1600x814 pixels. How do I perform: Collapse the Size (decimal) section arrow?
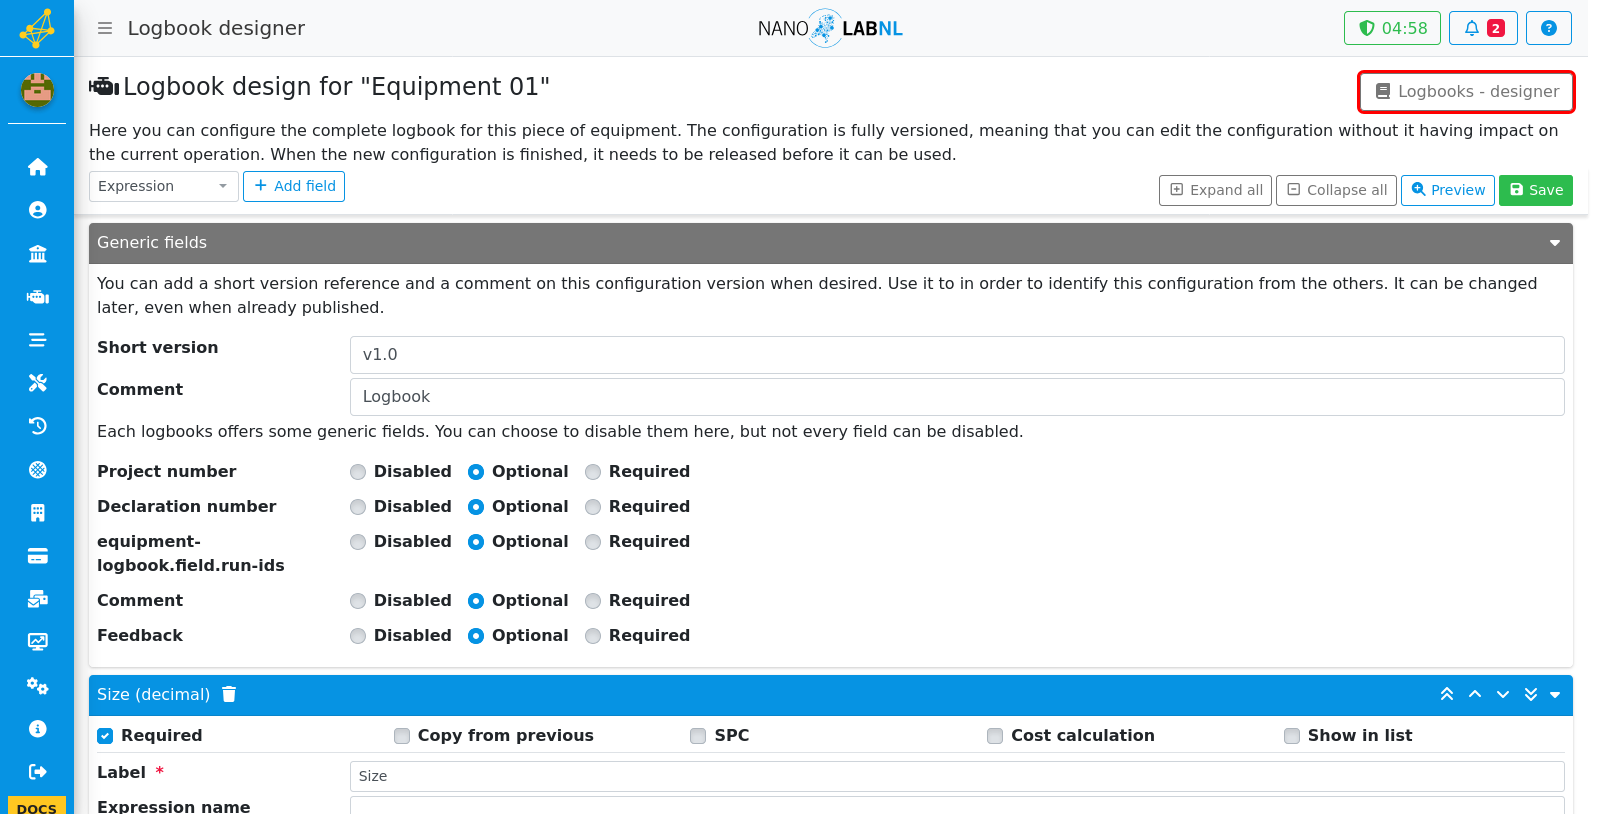(1555, 695)
